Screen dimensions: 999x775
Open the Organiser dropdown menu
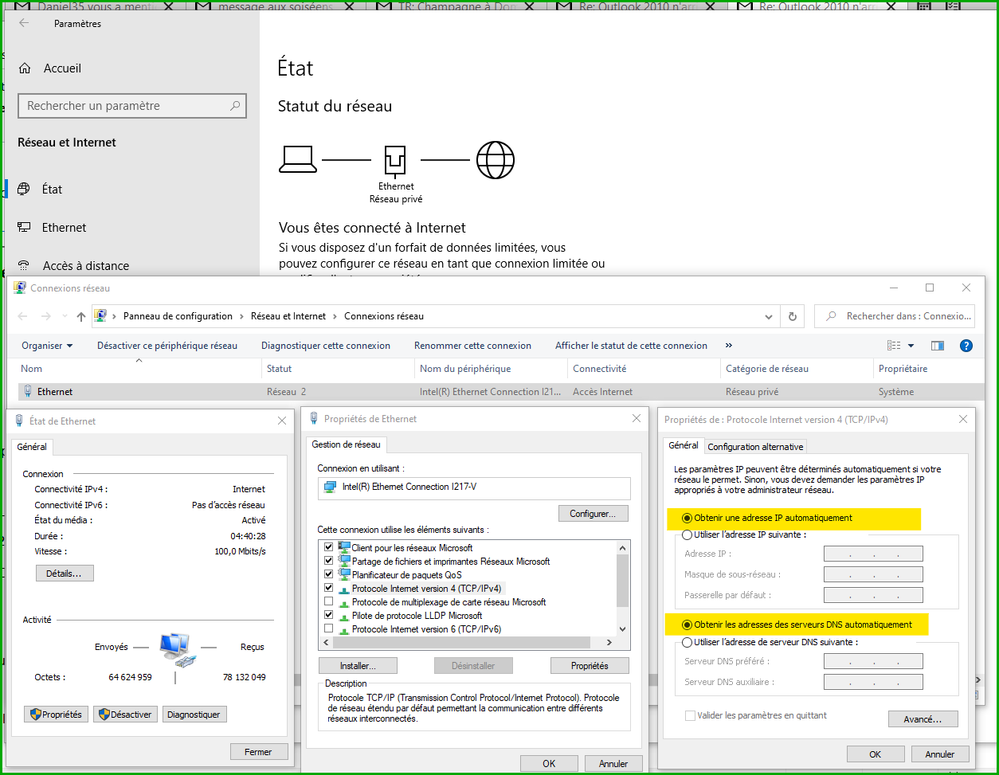click(x=47, y=346)
